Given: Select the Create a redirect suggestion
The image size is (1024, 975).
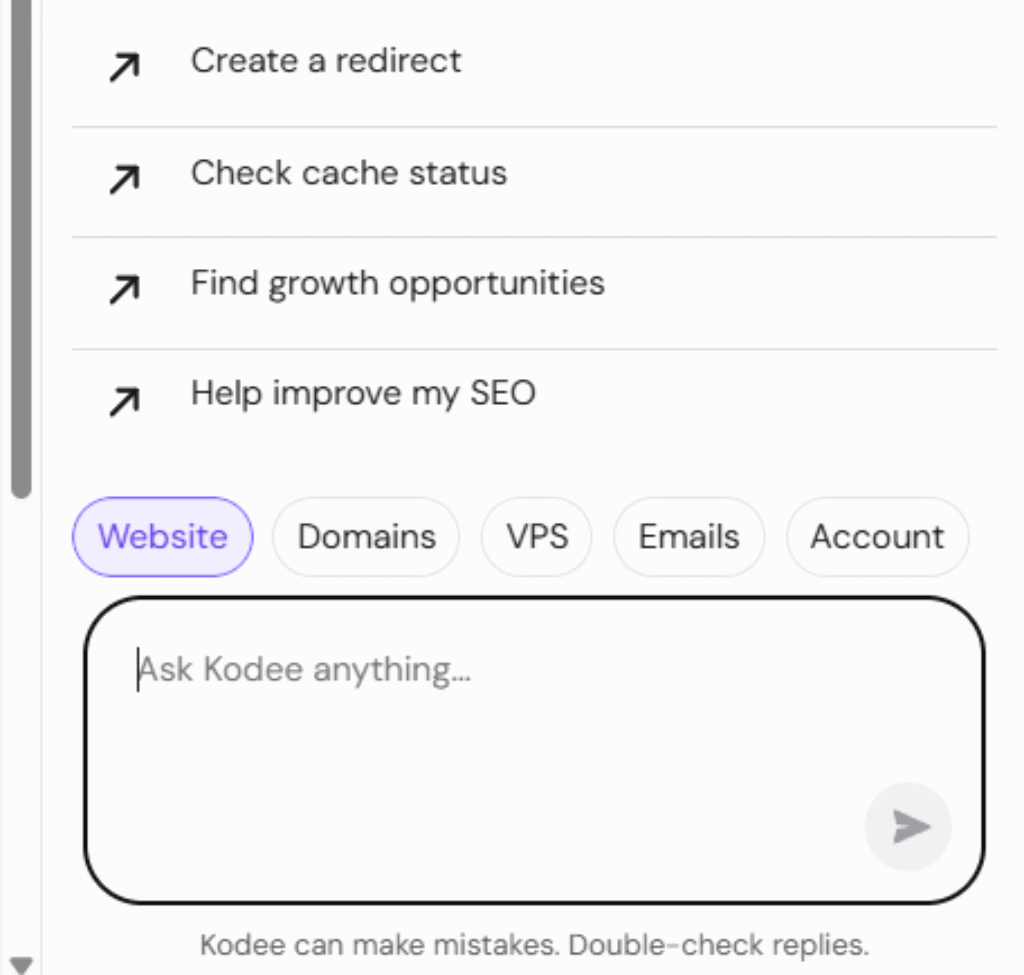Looking at the screenshot, I should click(x=326, y=61).
